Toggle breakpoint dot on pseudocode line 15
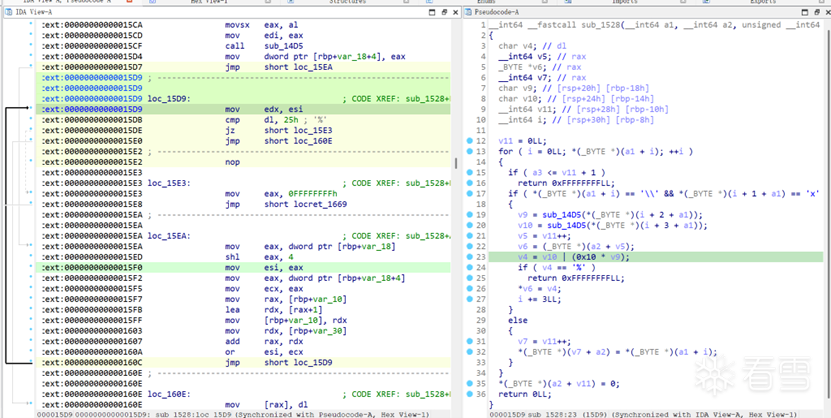Screen dimensions: 831x418 coord(470,173)
